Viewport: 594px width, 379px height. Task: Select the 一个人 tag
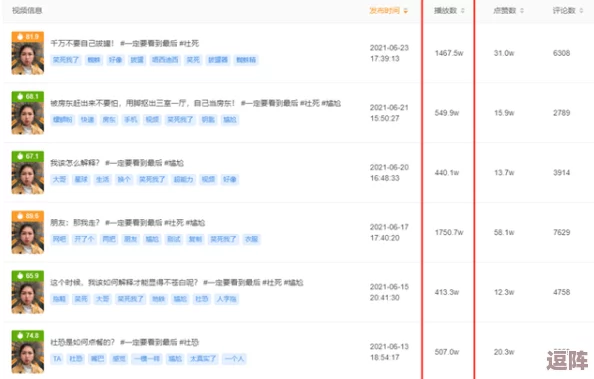234,359
